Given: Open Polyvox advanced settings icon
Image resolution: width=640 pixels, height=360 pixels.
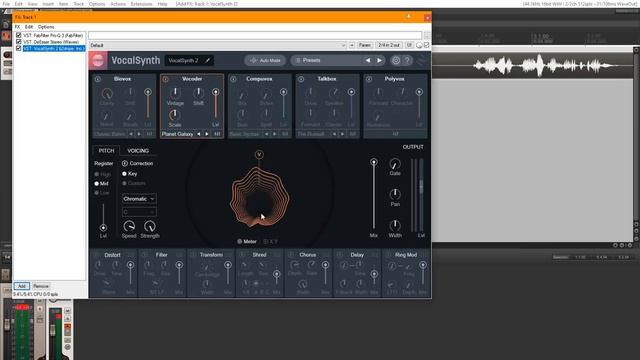Looking at the screenshot, I should pos(369,79).
